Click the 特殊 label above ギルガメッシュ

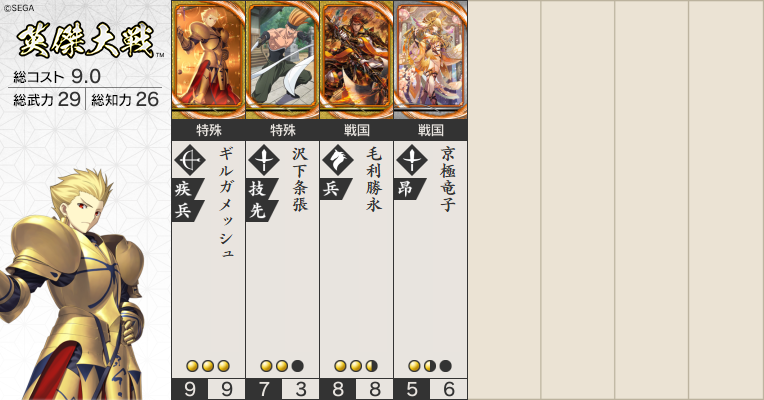(x=209, y=130)
